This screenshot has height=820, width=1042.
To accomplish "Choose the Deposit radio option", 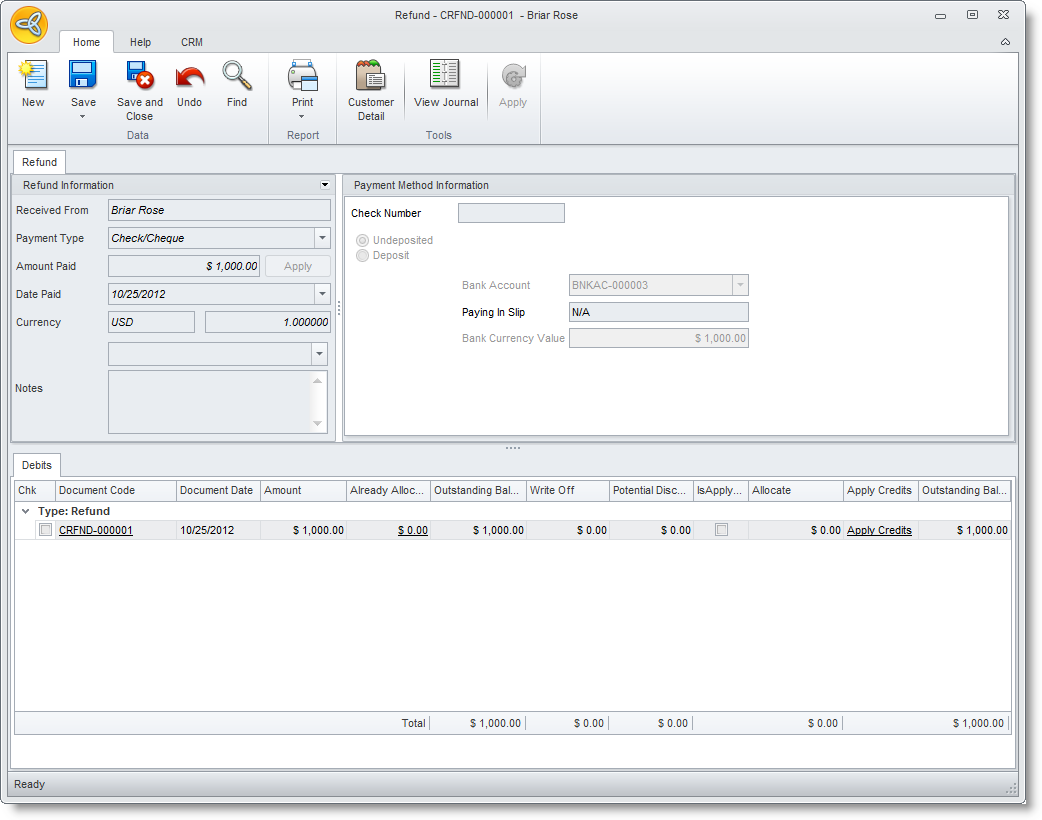I will [x=363, y=255].
